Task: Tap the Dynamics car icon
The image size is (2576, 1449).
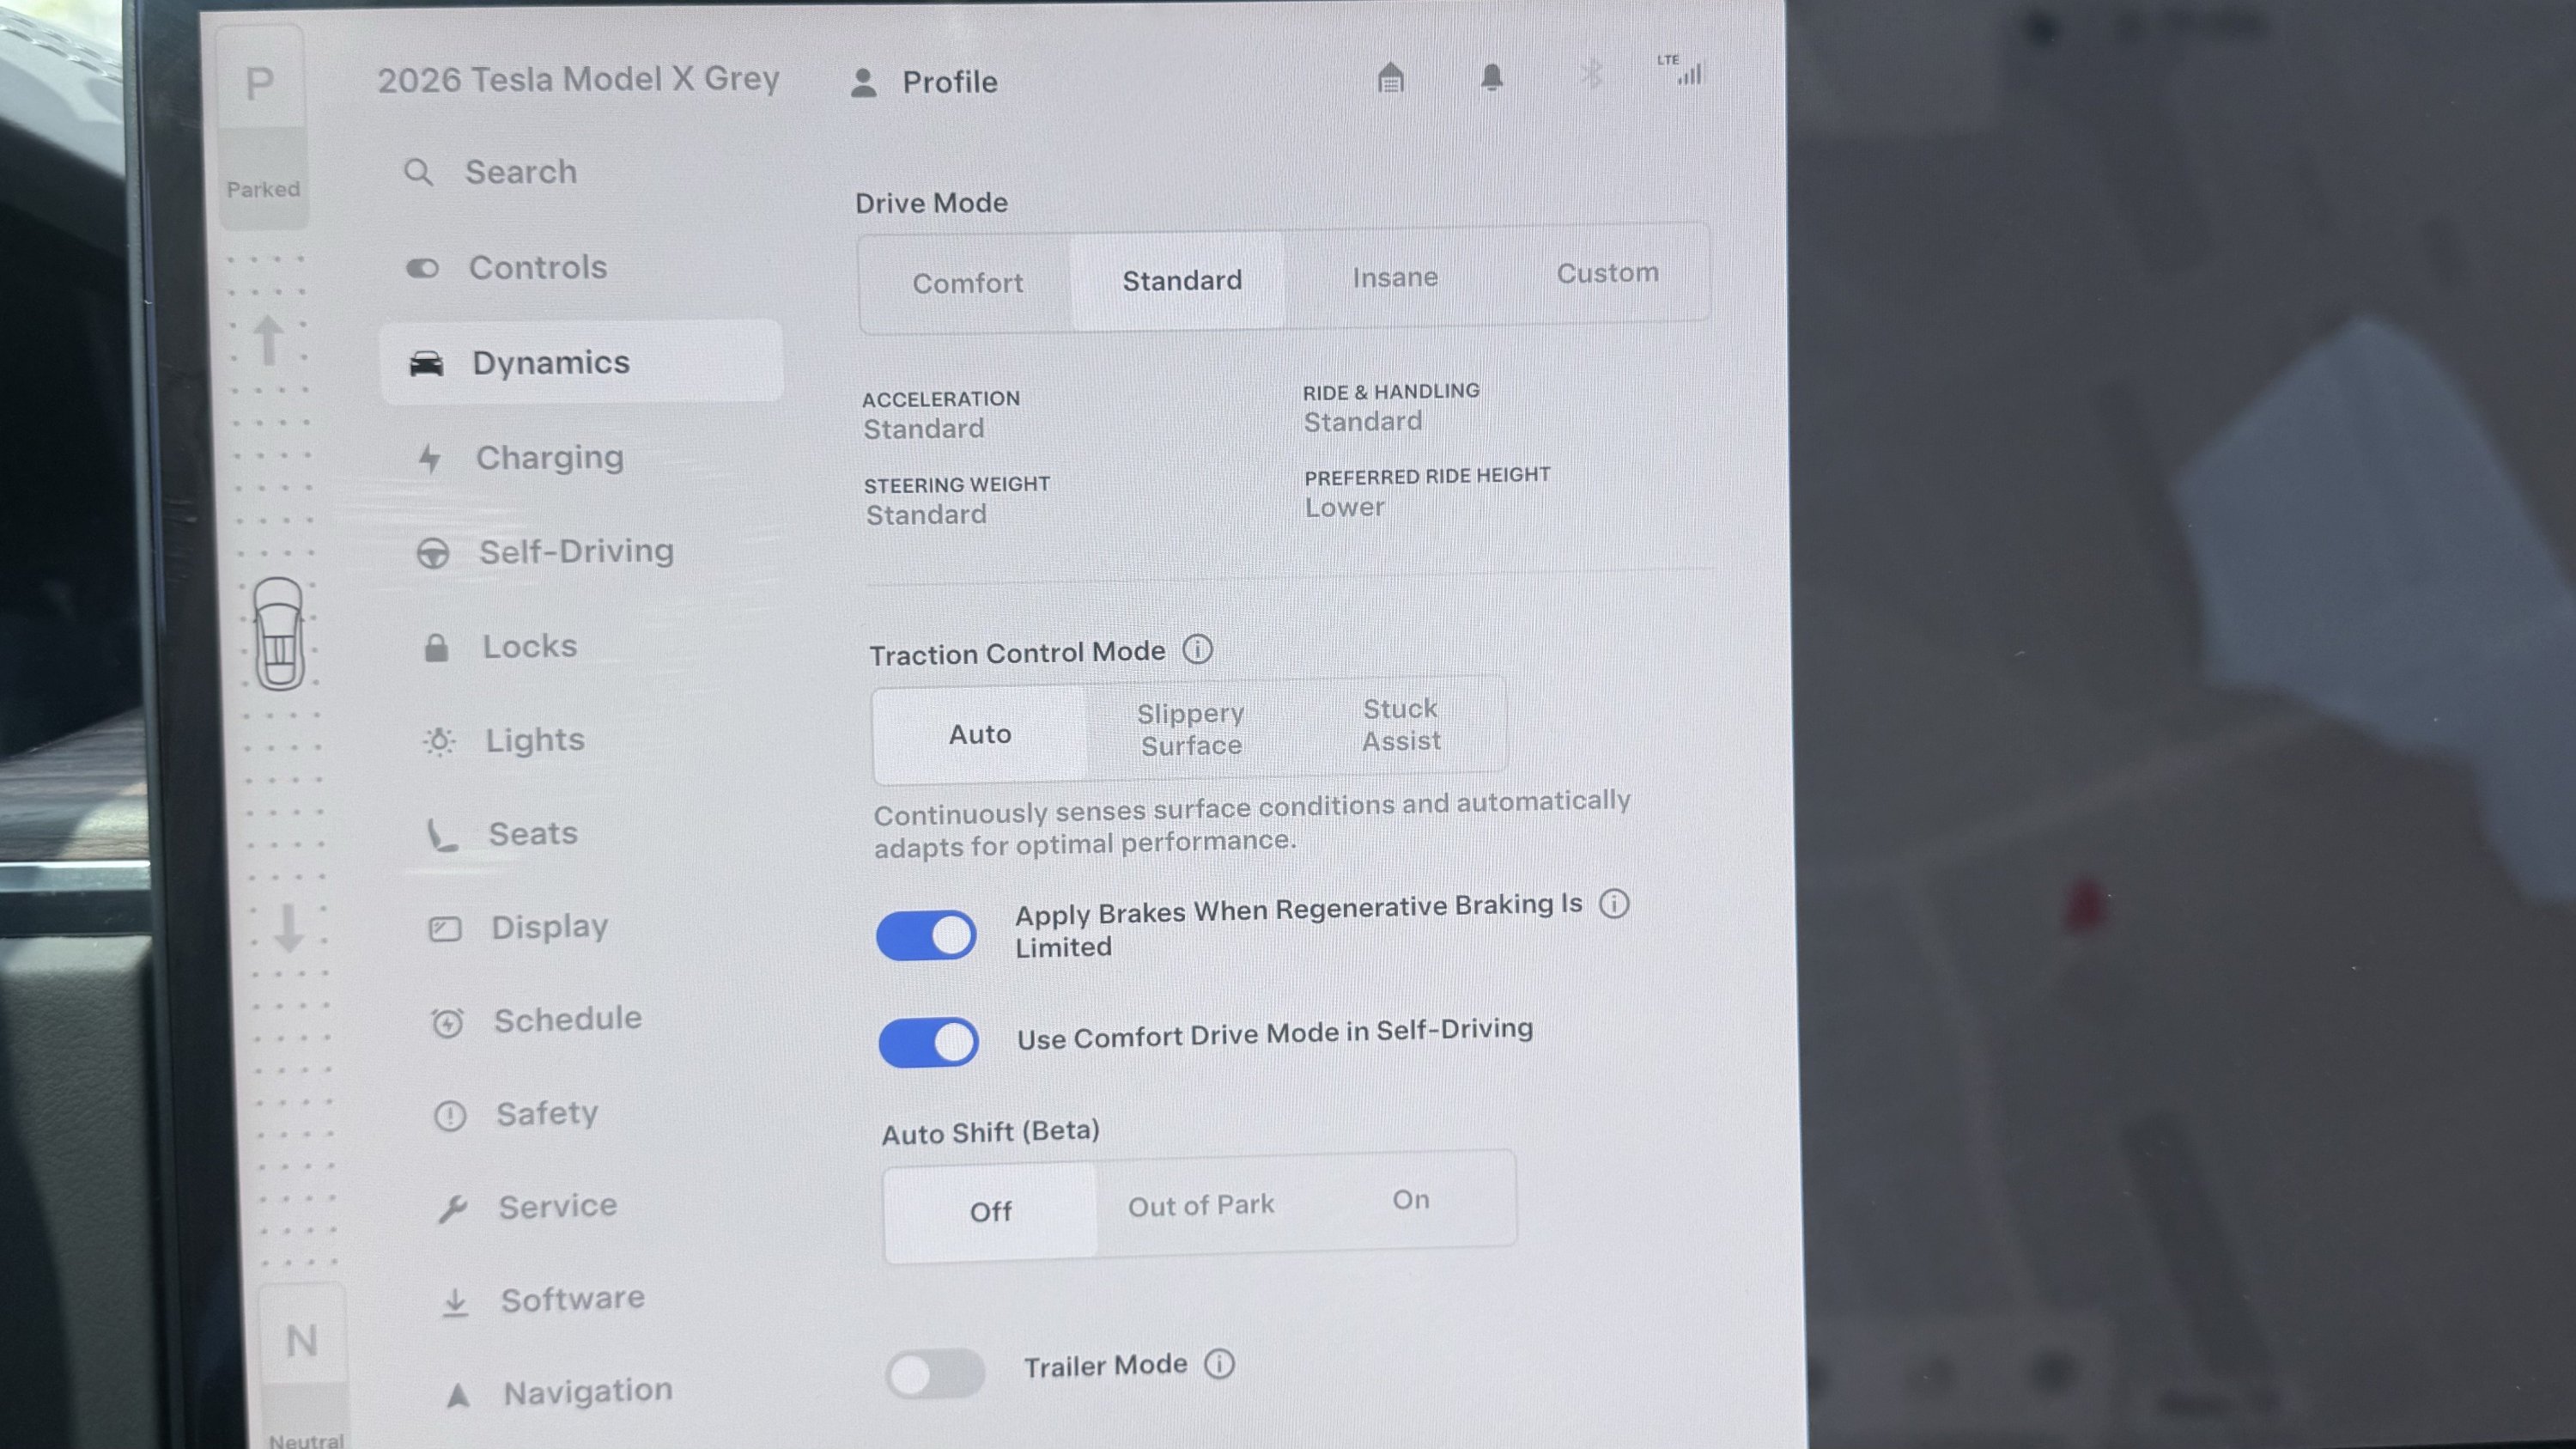Action: pos(426,363)
